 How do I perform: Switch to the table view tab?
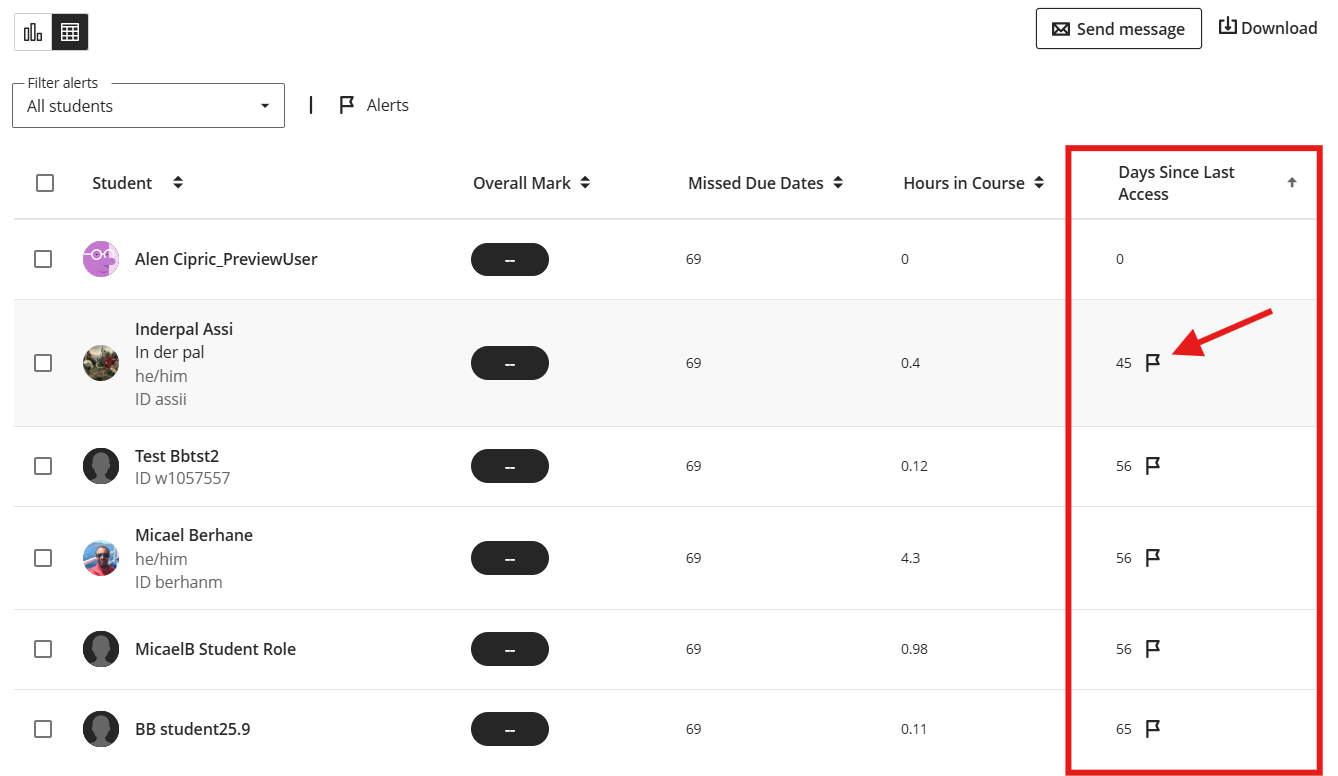pyautogui.click(x=69, y=31)
